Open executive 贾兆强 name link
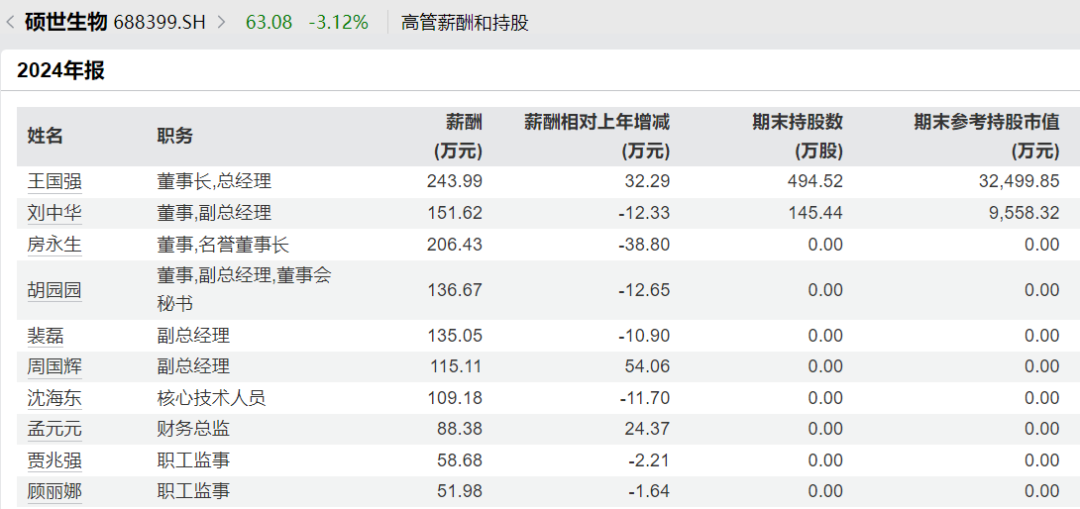This screenshot has height=509, width=1080. click(x=54, y=461)
